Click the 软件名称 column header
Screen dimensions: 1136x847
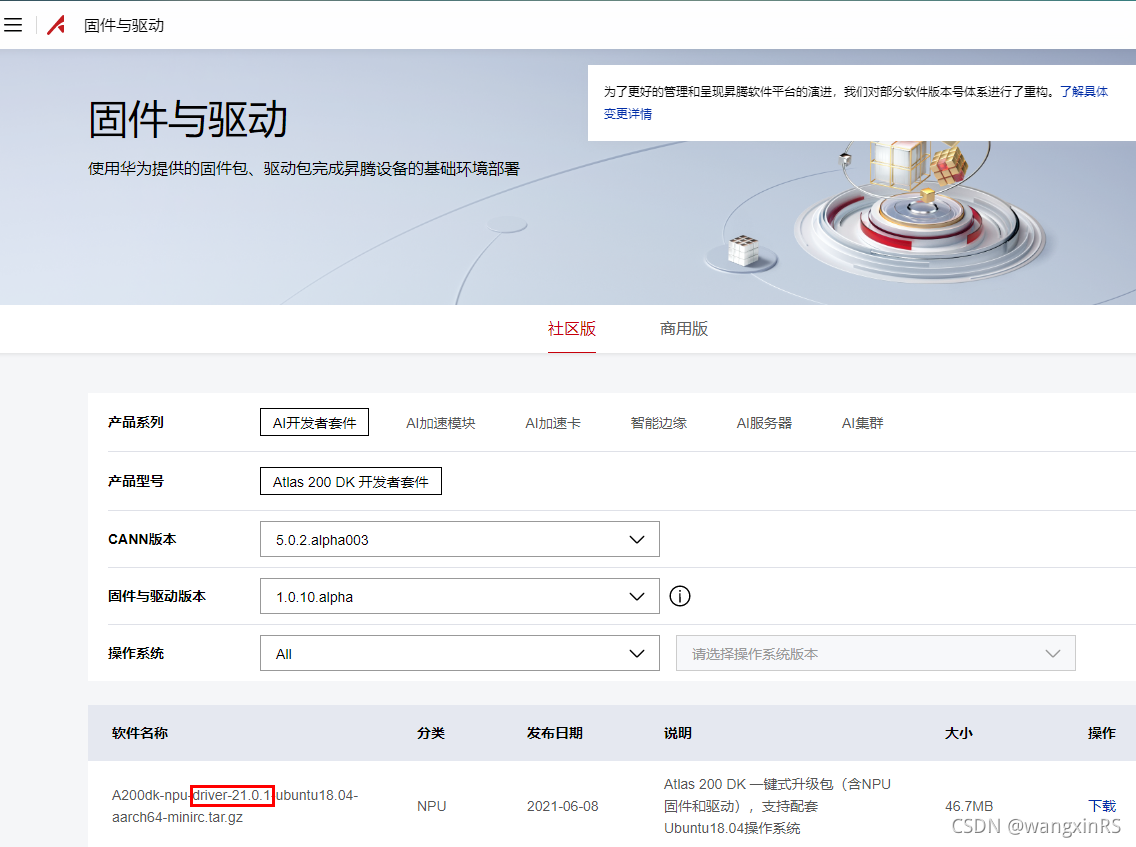140,733
